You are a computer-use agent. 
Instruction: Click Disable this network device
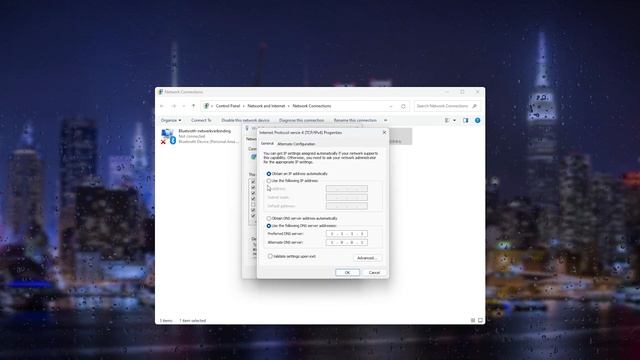click(x=245, y=120)
